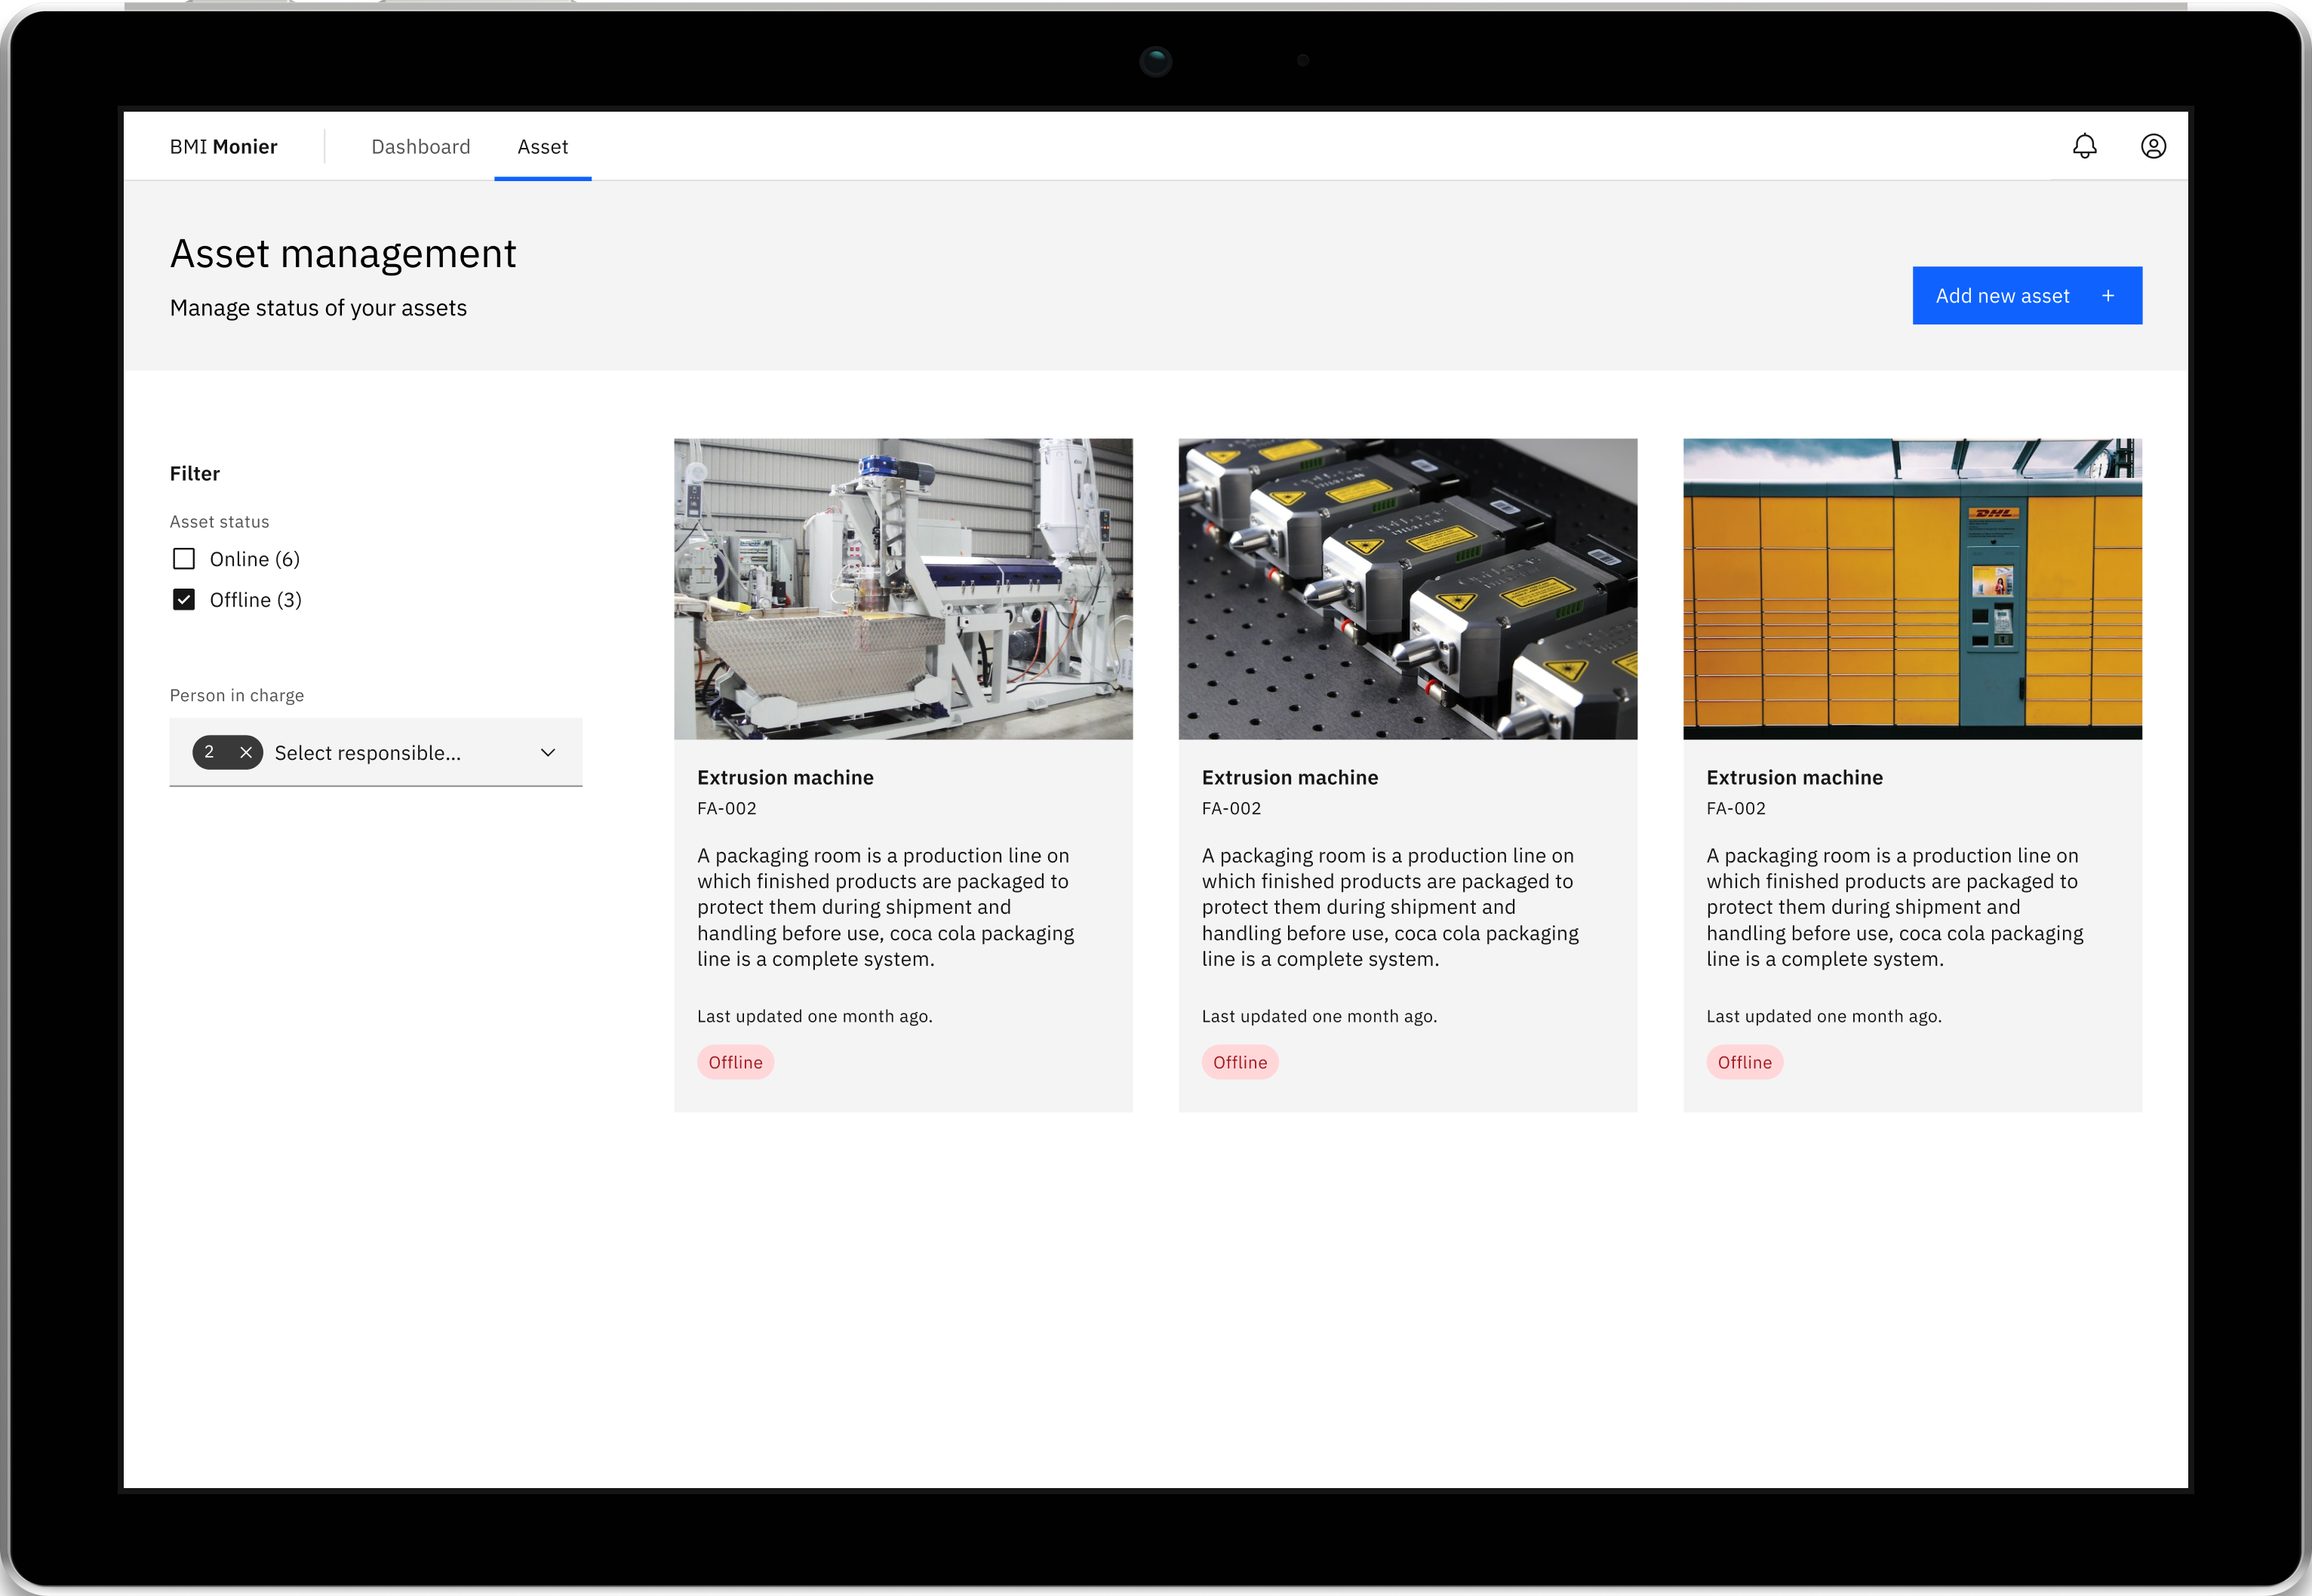Uncheck the Offline (3) status checkbox

[x=184, y=600]
